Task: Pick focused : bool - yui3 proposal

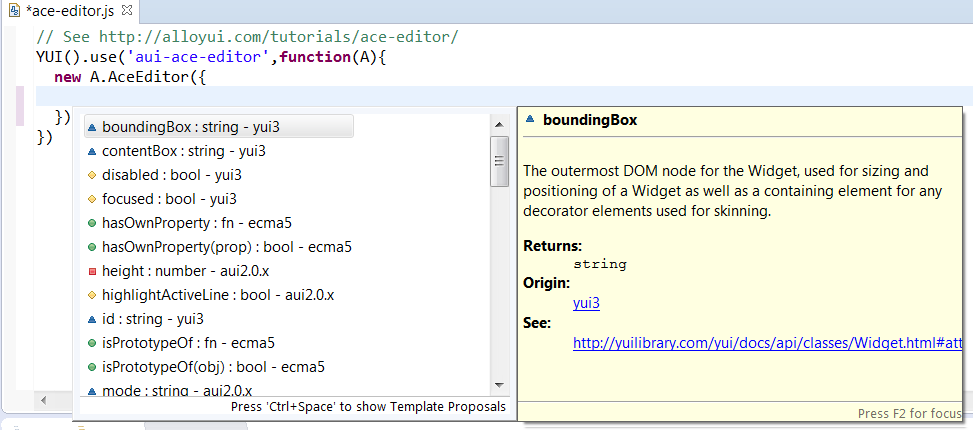Action: pyautogui.click(x=169, y=199)
